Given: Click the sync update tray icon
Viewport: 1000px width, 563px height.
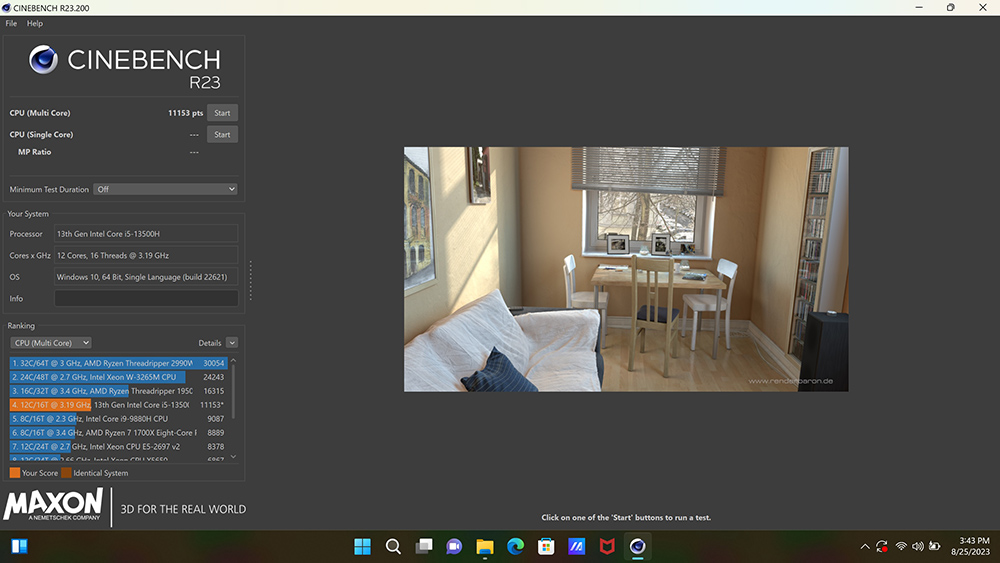Looking at the screenshot, I should 882,546.
